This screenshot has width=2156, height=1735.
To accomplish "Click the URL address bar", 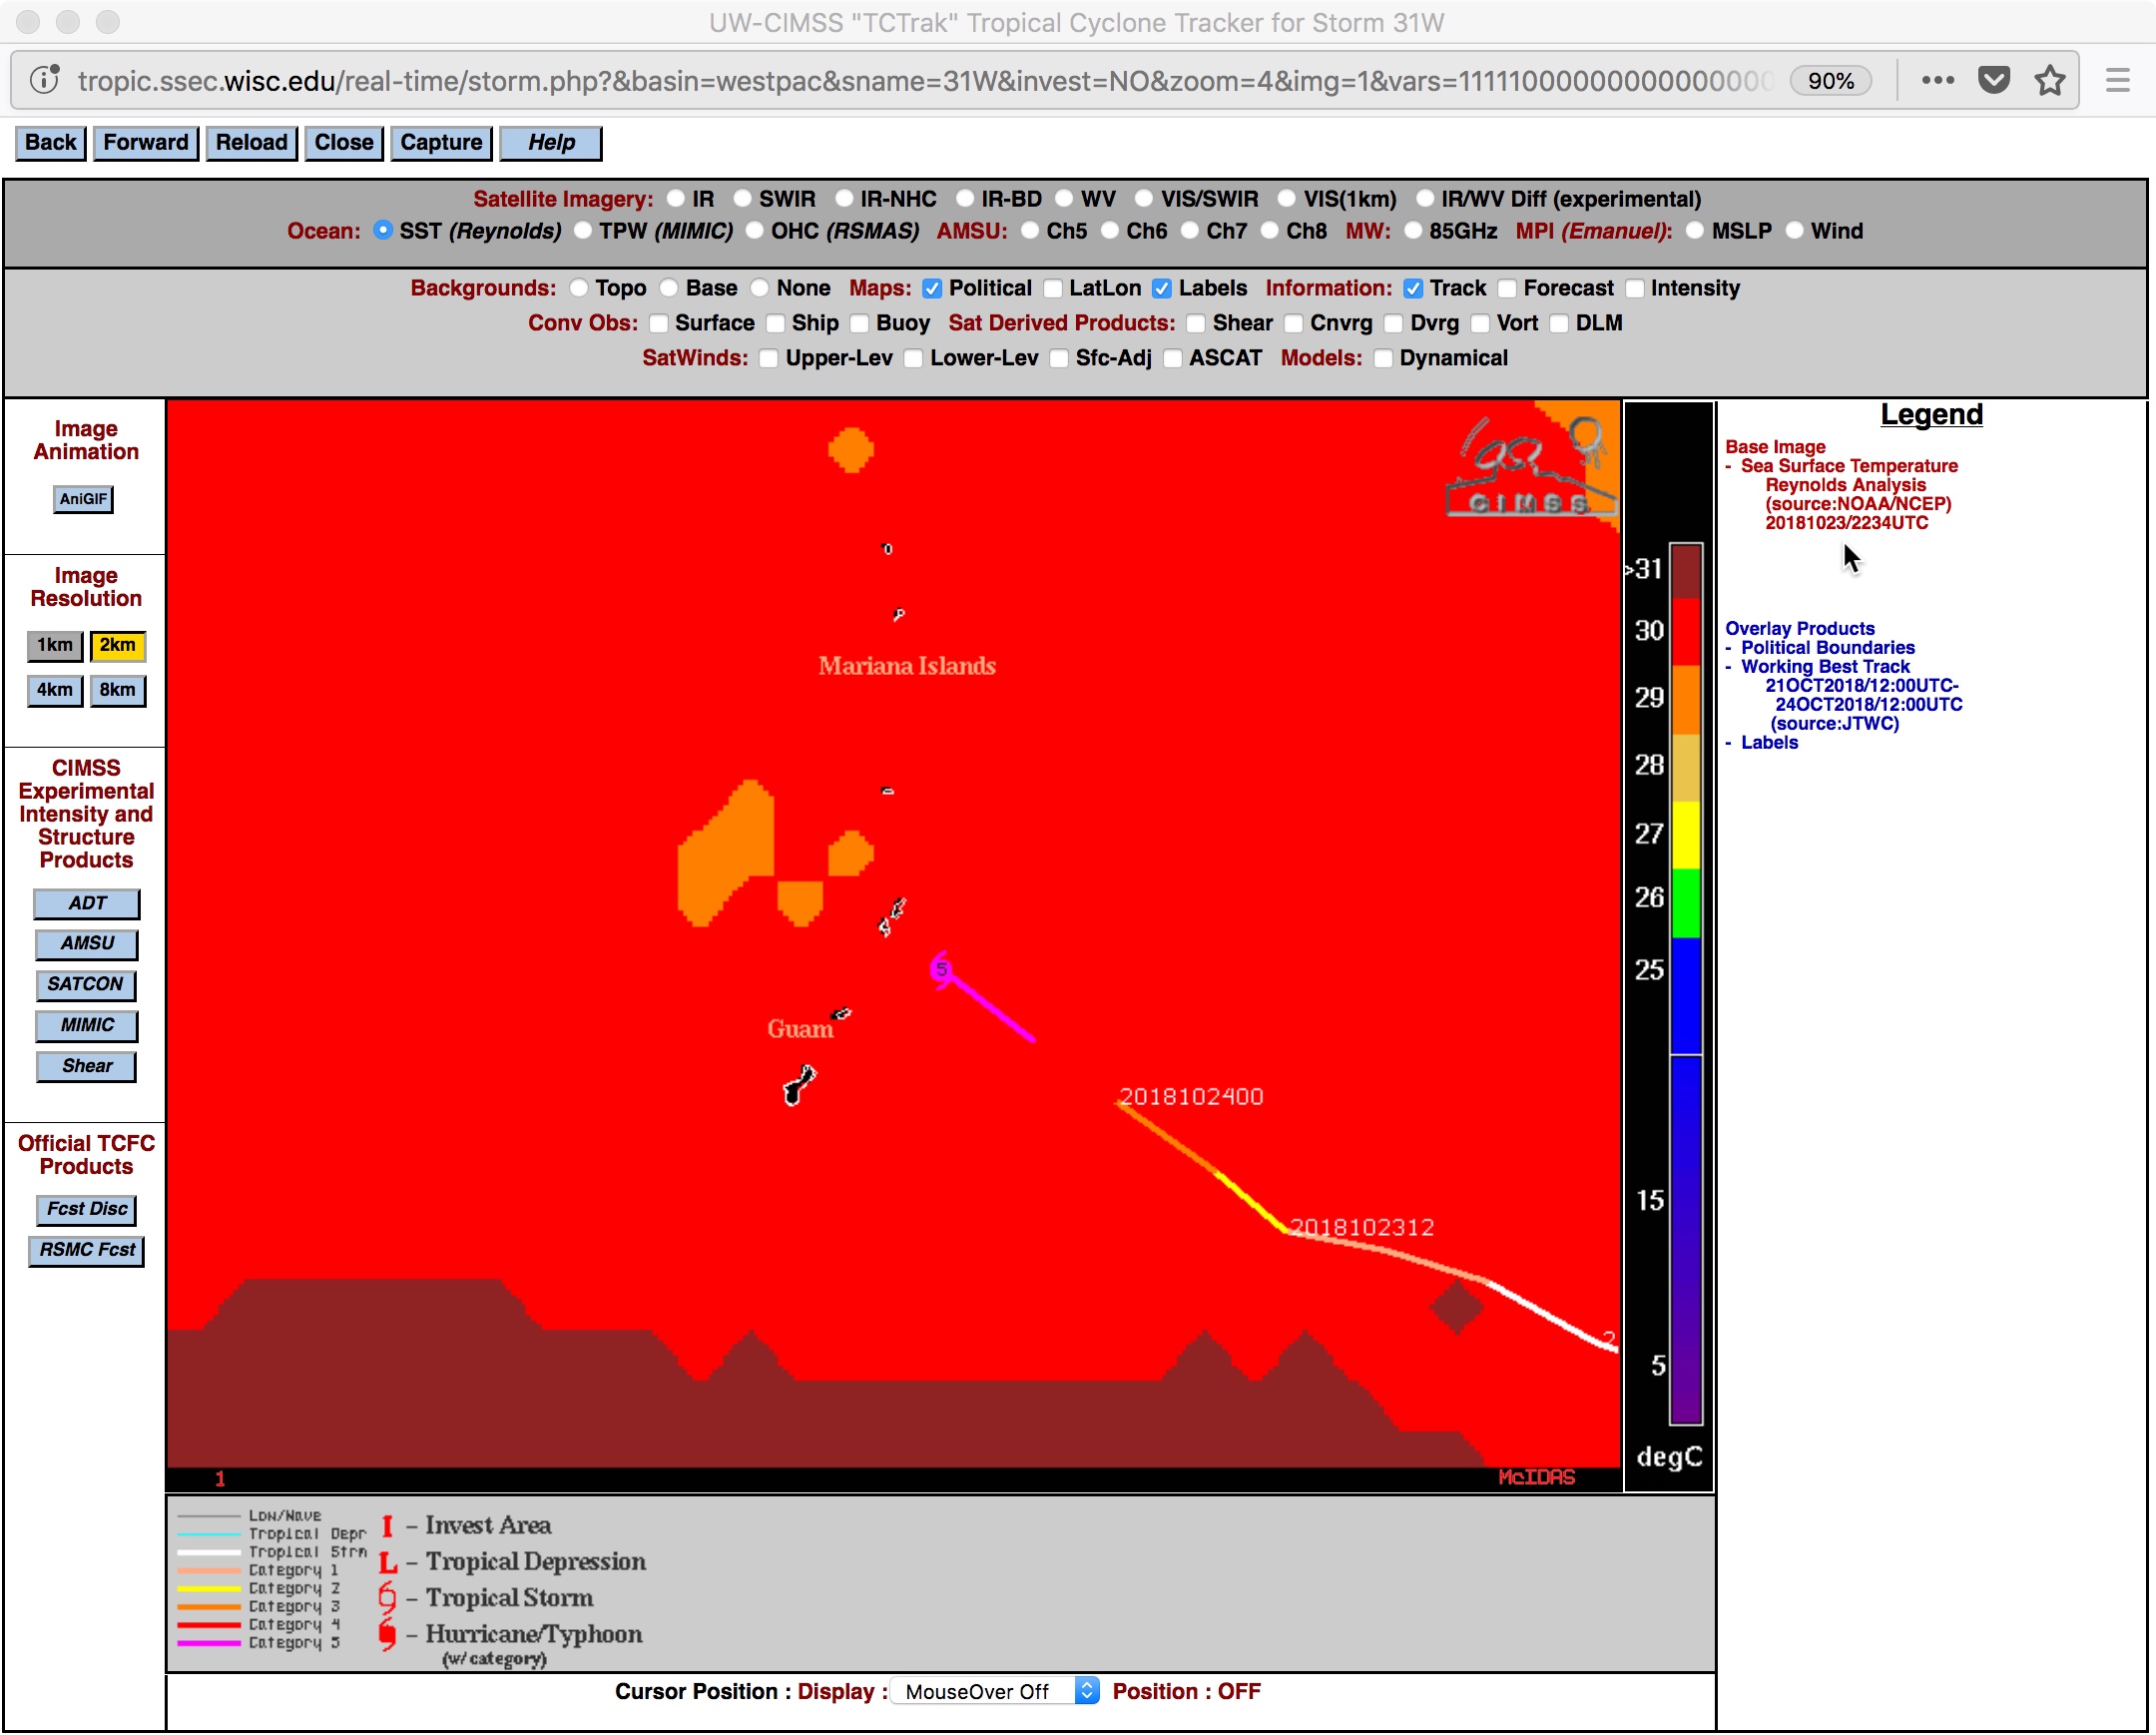I will pos(925,80).
